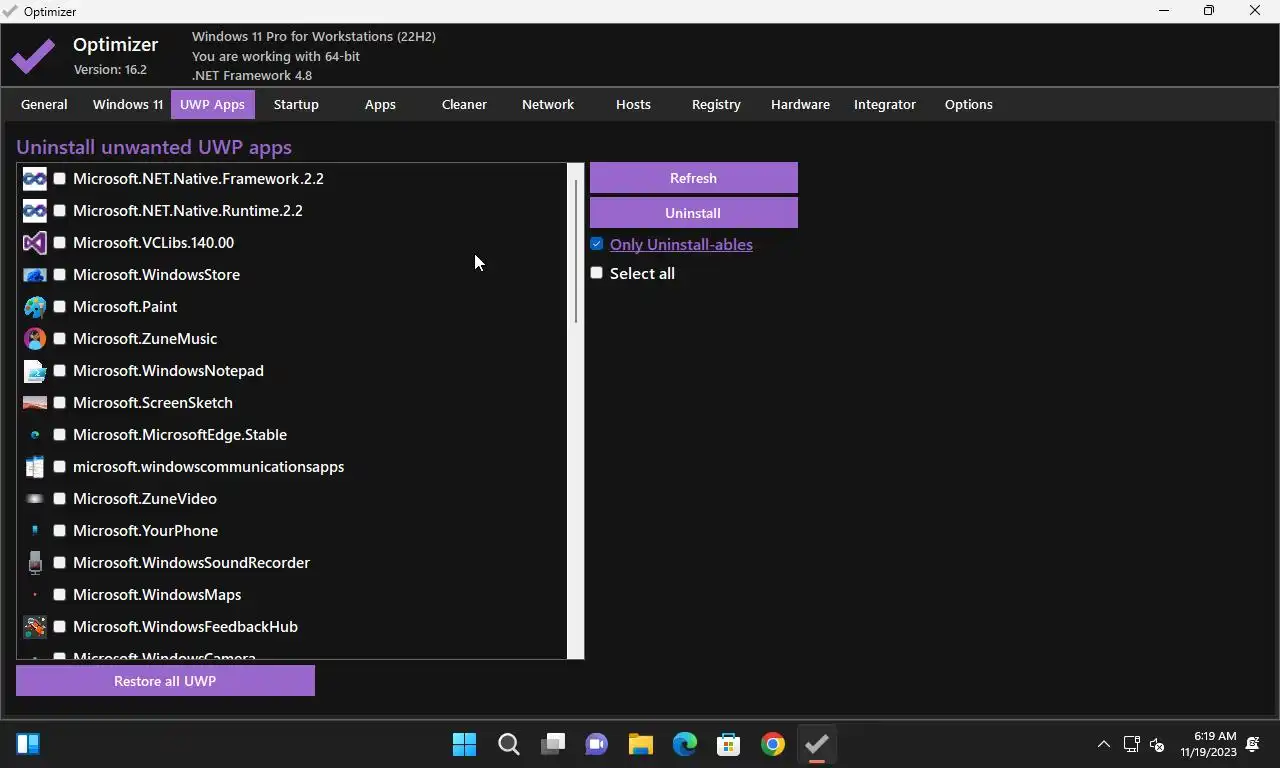This screenshot has height=768, width=1280.
Task: Click the Microsoft.MicrosoftEdge.Stable icon
Action: [x=35, y=435]
